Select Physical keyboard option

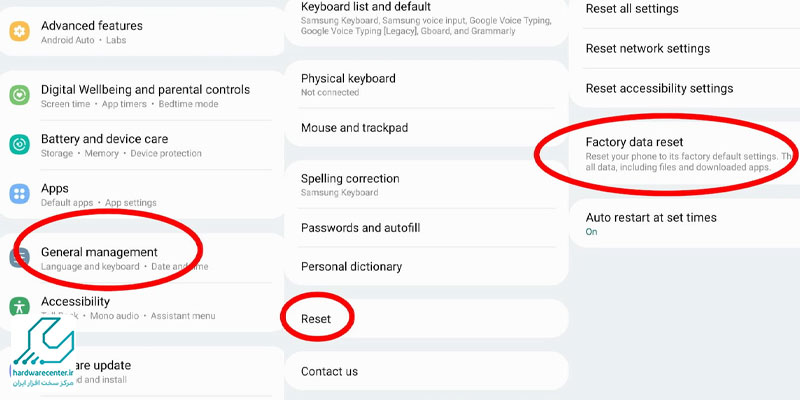point(348,79)
